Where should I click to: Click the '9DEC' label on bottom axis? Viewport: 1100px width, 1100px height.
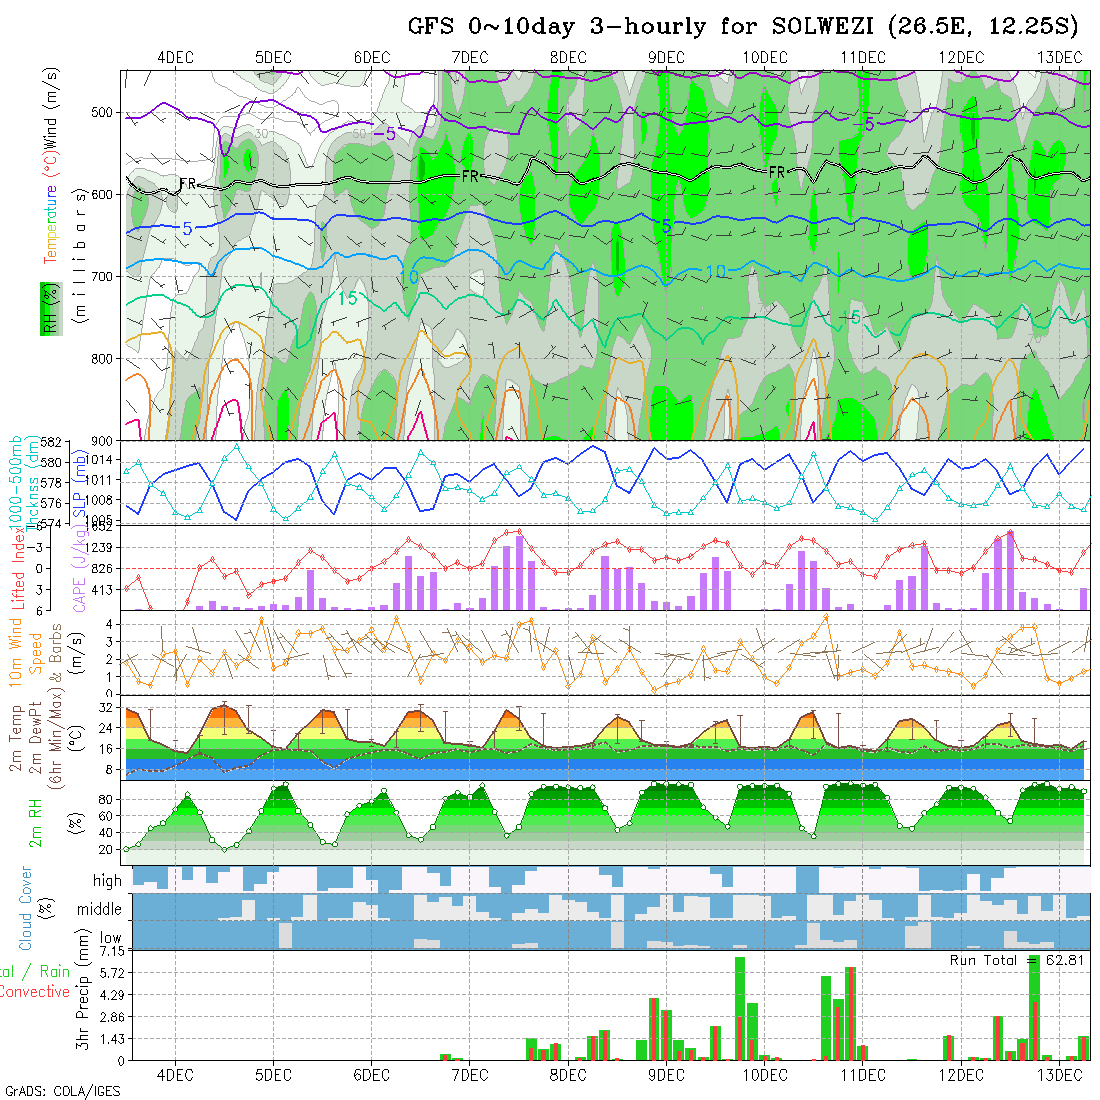666,1075
